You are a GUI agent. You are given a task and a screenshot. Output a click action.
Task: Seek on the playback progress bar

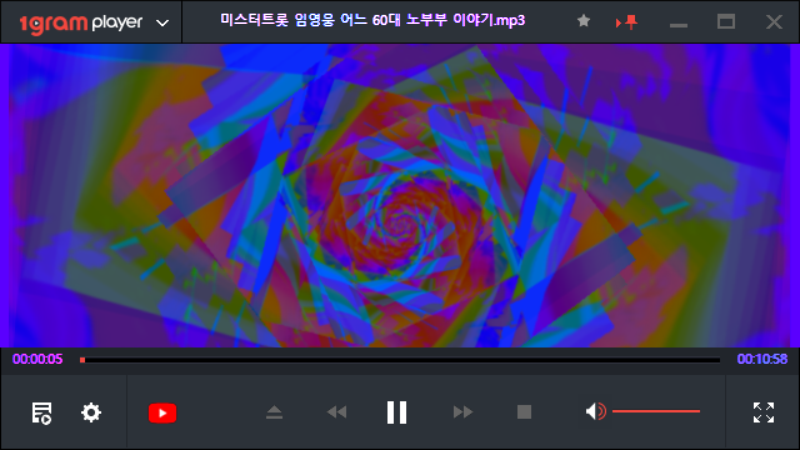coord(400,360)
